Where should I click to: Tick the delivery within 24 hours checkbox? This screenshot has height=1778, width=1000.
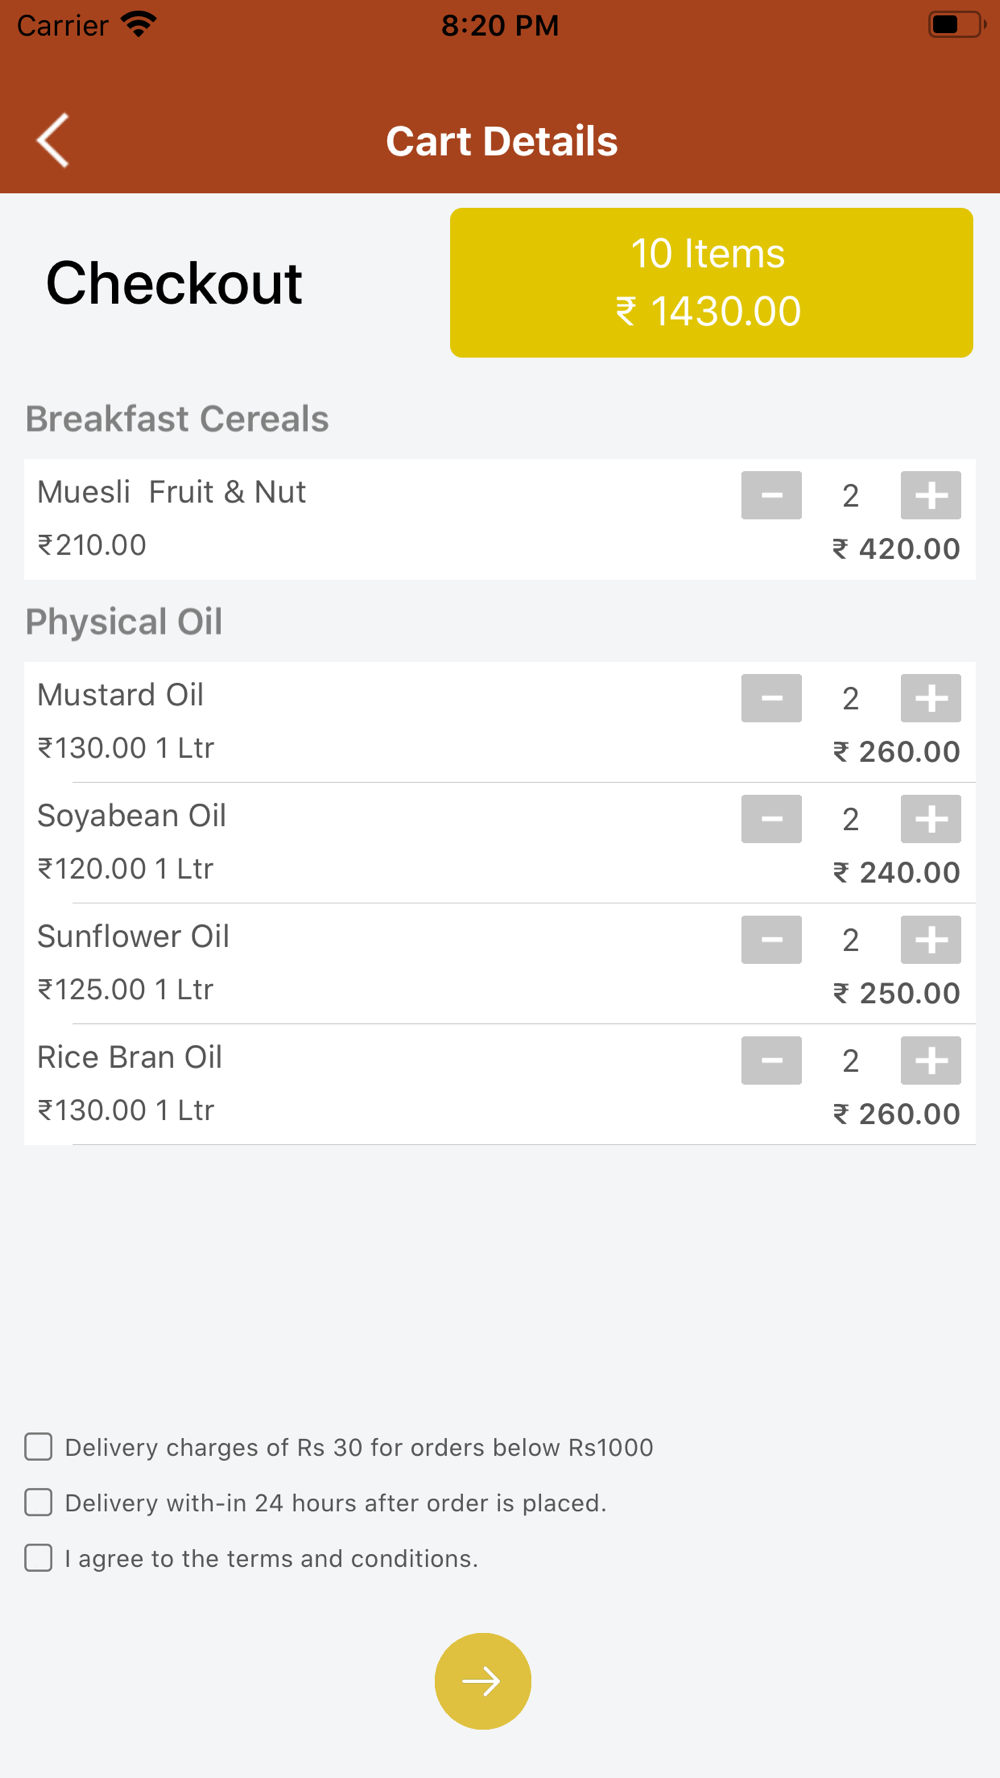[x=38, y=1502]
